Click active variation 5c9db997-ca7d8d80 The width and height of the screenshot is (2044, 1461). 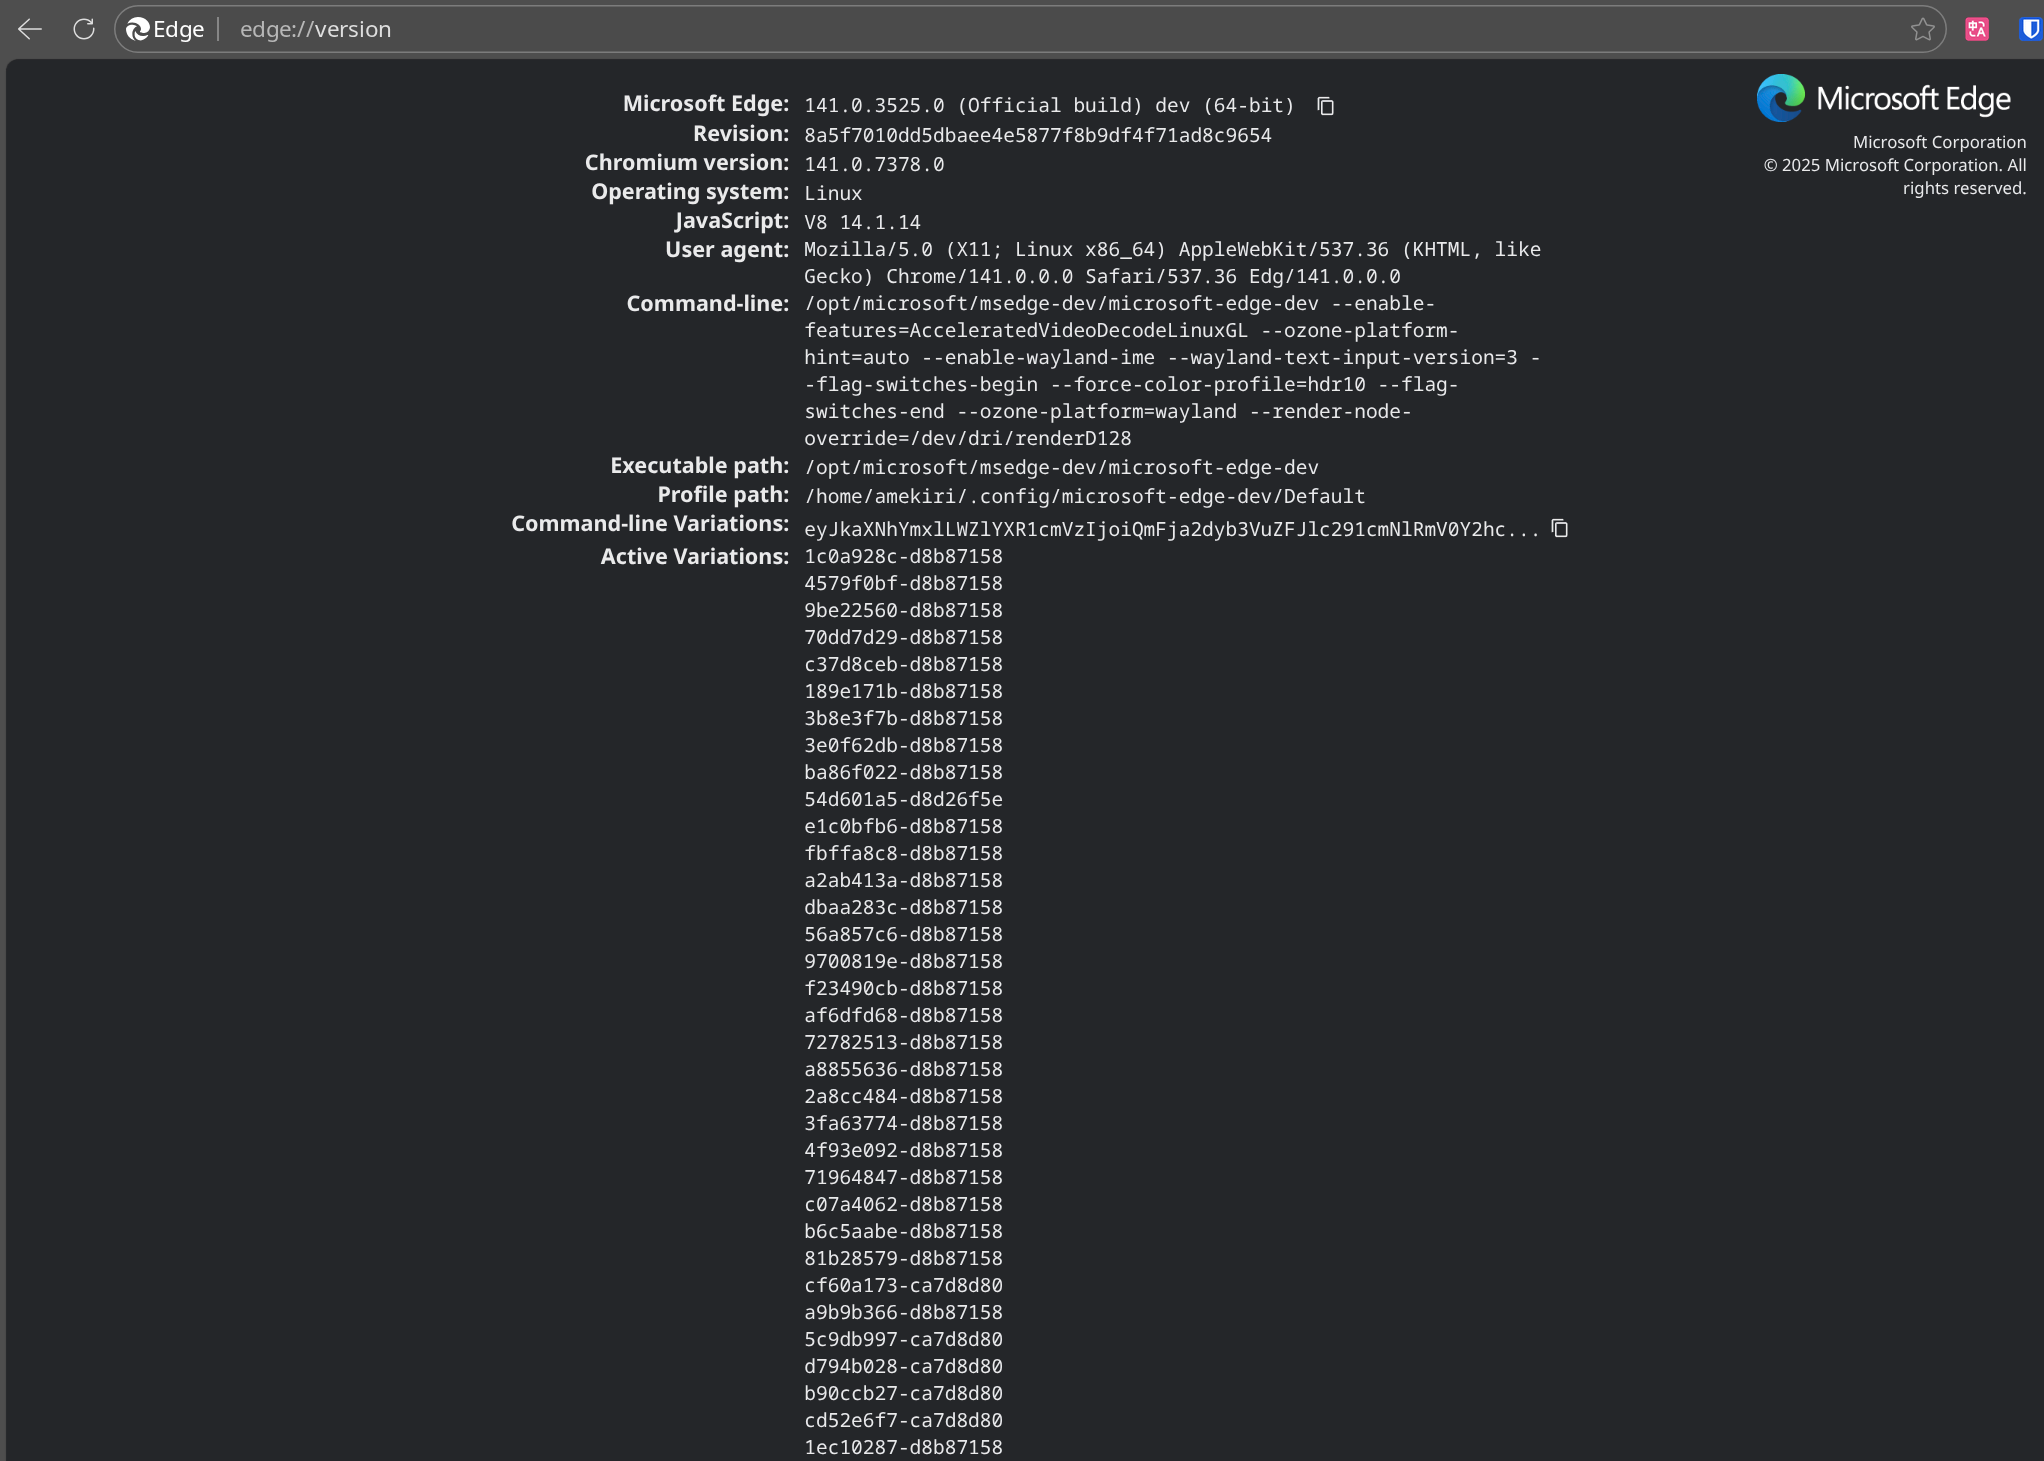tap(903, 1339)
